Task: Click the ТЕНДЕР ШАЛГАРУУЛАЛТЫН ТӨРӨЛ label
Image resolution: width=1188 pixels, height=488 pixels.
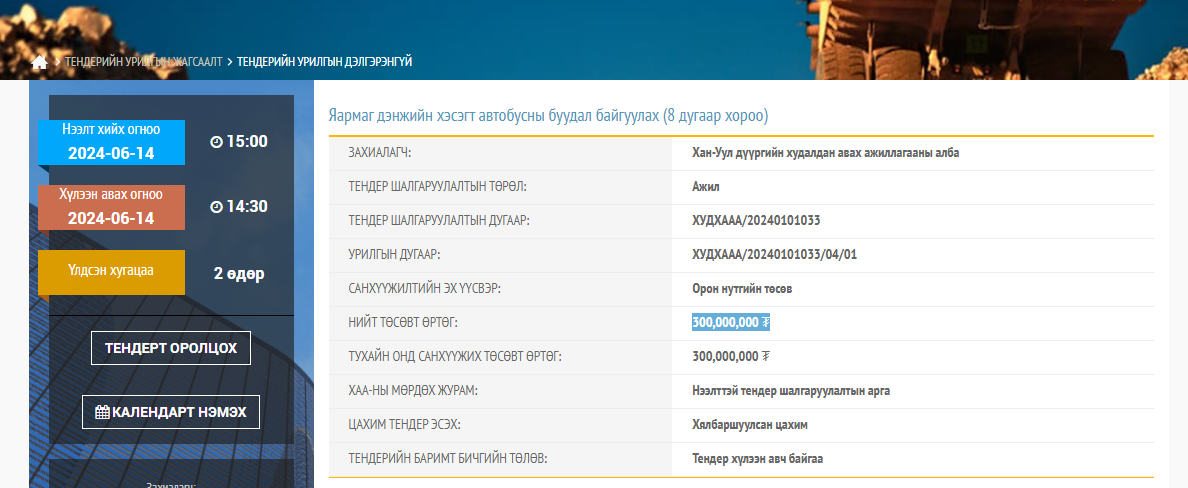Action: pyautogui.click(x=437, y=186)
